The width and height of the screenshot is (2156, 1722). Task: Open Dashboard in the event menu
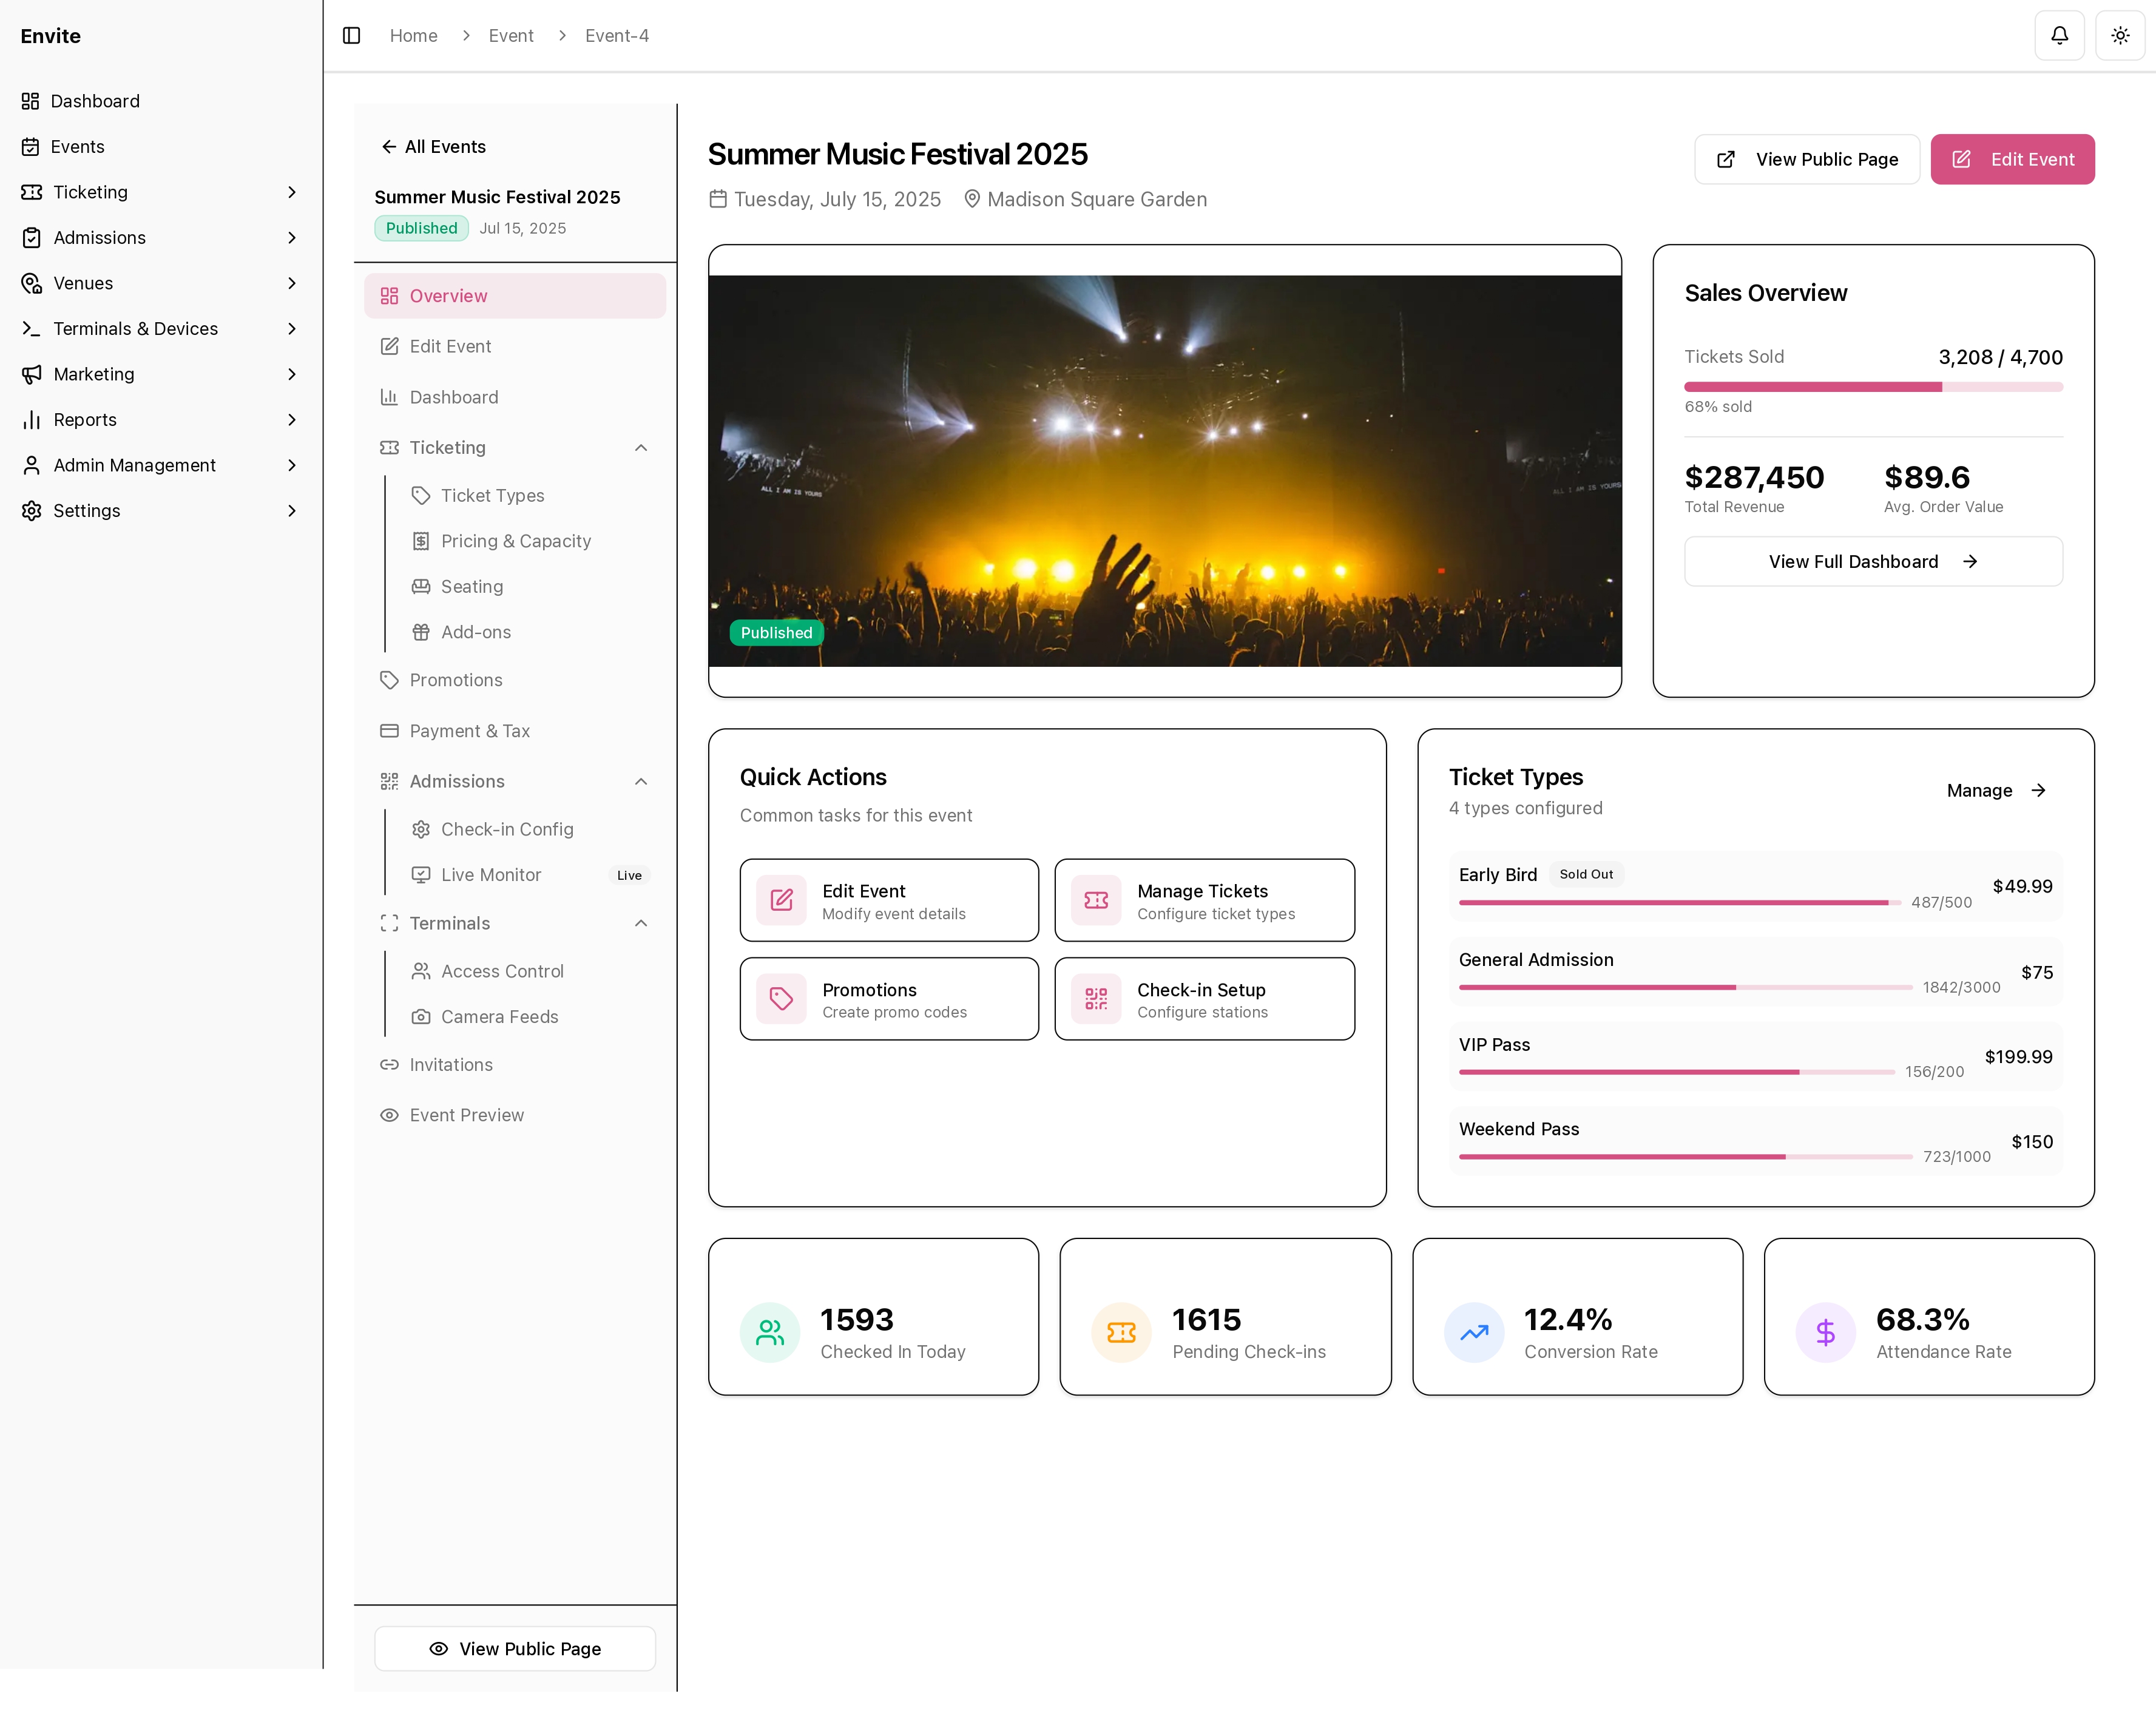[515, 397]
